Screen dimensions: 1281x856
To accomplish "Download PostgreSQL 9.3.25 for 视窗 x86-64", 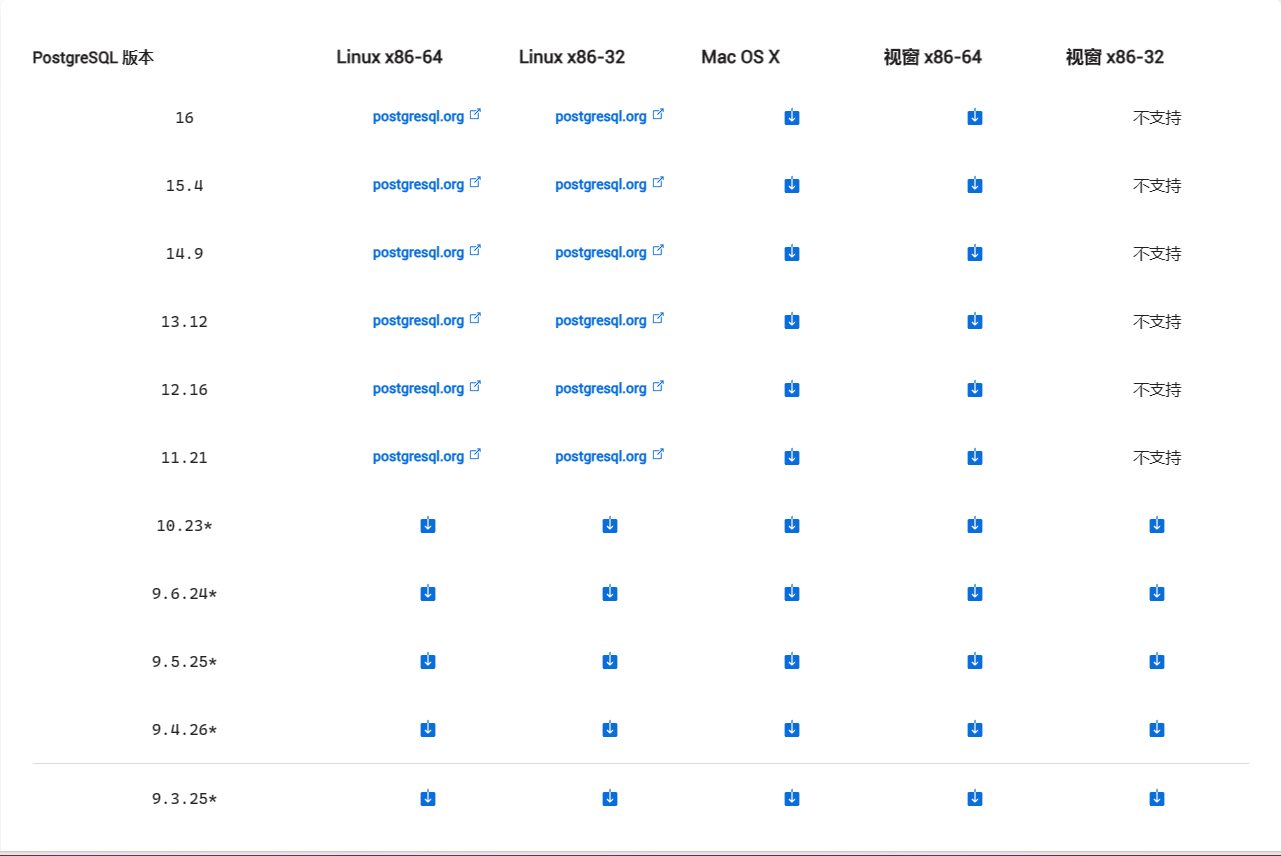I will tap(975, 798).
